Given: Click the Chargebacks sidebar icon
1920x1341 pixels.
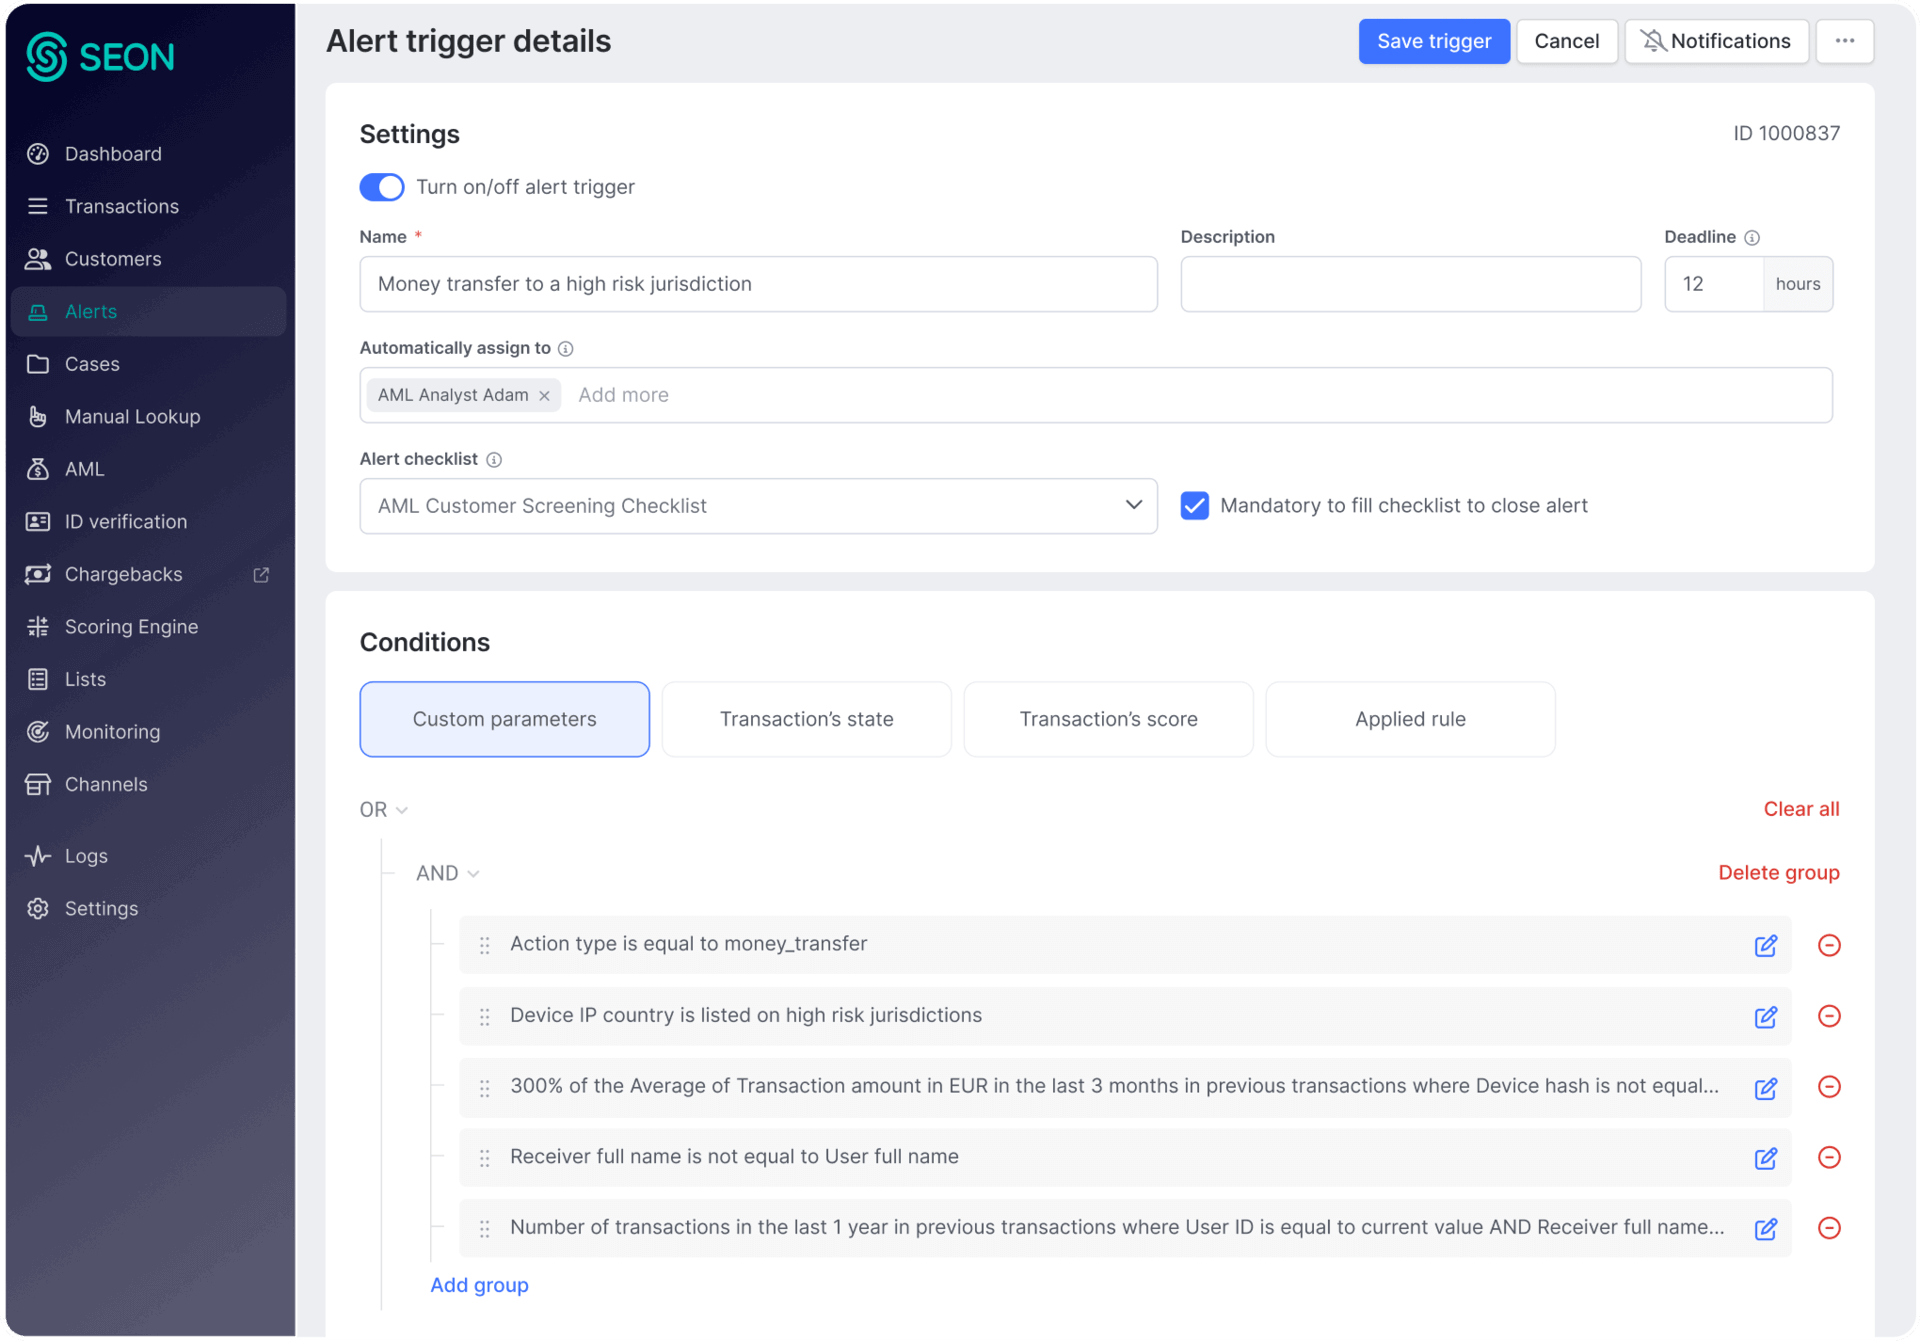Looking at the screenshot, I should pos(38,574).
